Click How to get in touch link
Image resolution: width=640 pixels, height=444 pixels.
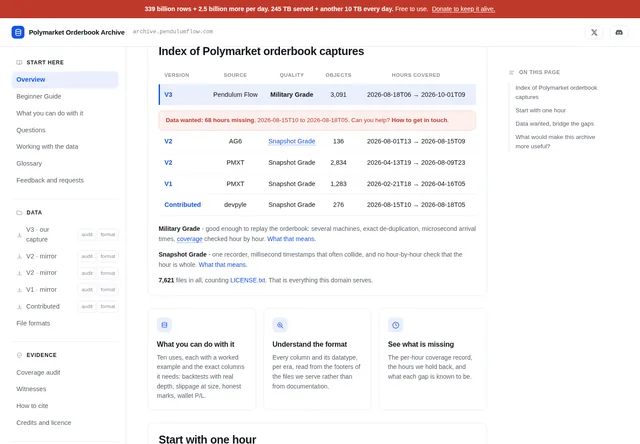tap(419, 120)
